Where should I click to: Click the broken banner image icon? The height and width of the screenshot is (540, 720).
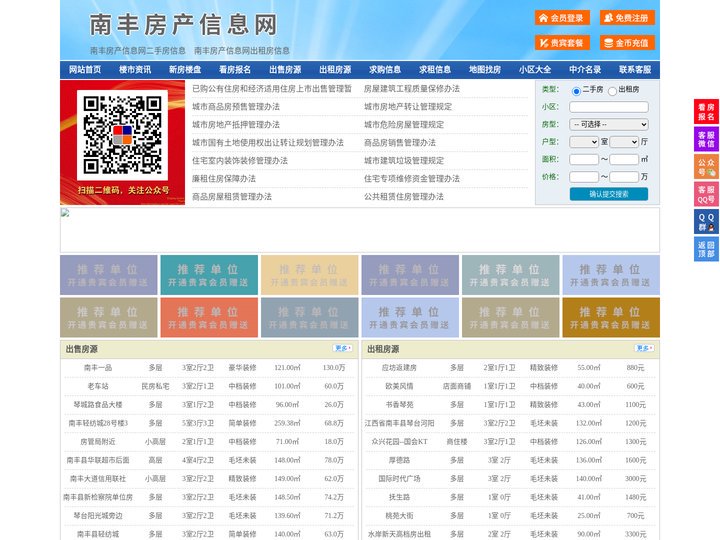[x=65, y=212]
